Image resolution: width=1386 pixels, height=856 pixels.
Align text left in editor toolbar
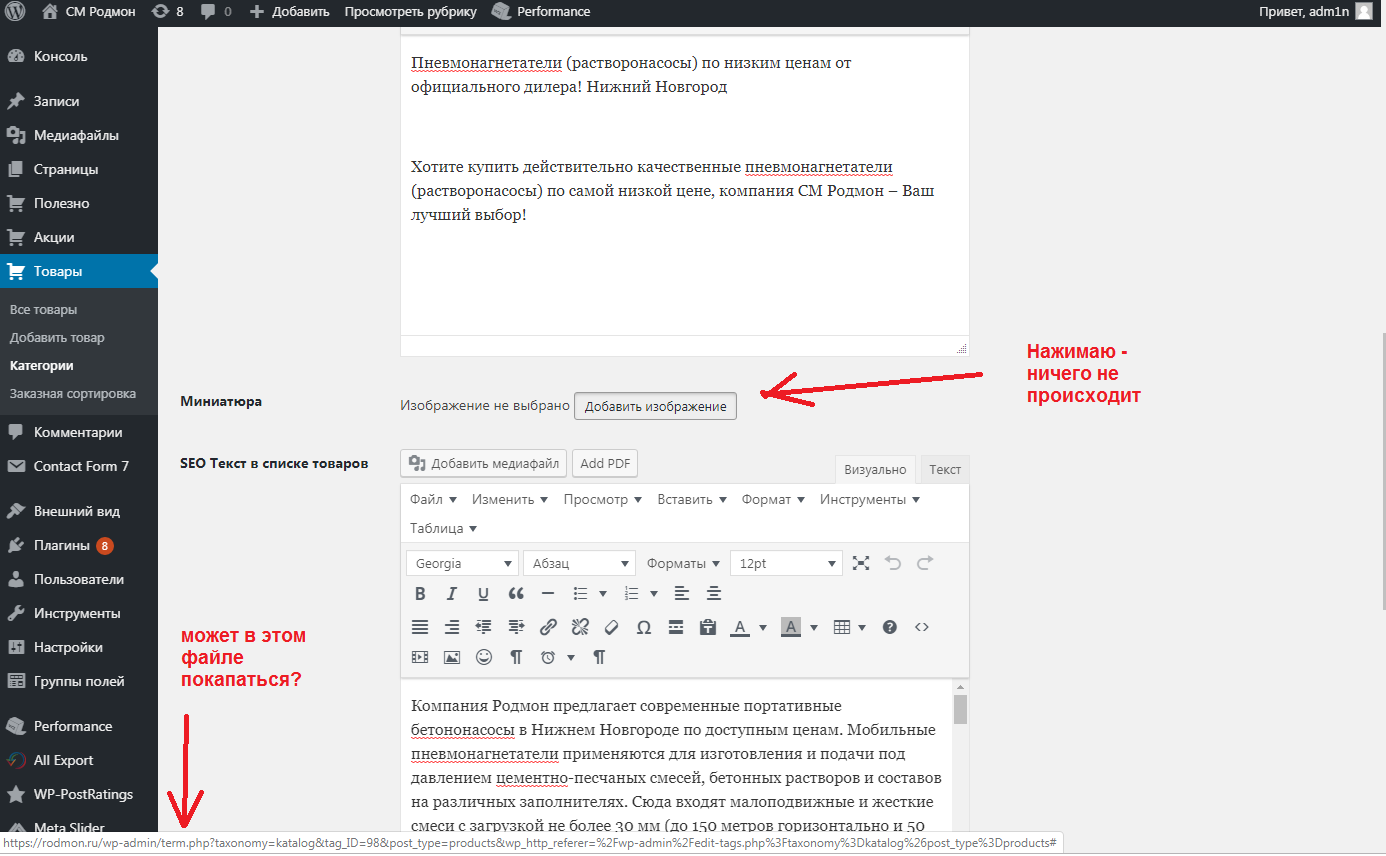click(682, 593)
